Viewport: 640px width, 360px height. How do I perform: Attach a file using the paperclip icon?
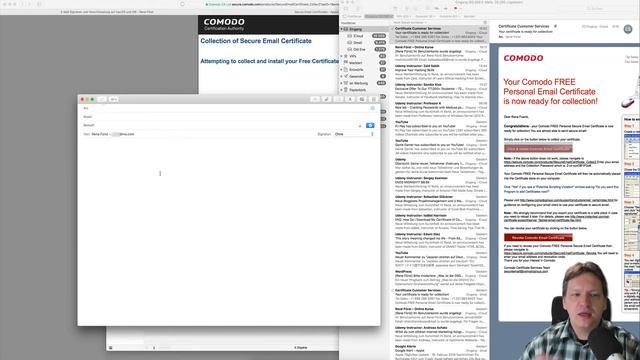click(326, 99)
